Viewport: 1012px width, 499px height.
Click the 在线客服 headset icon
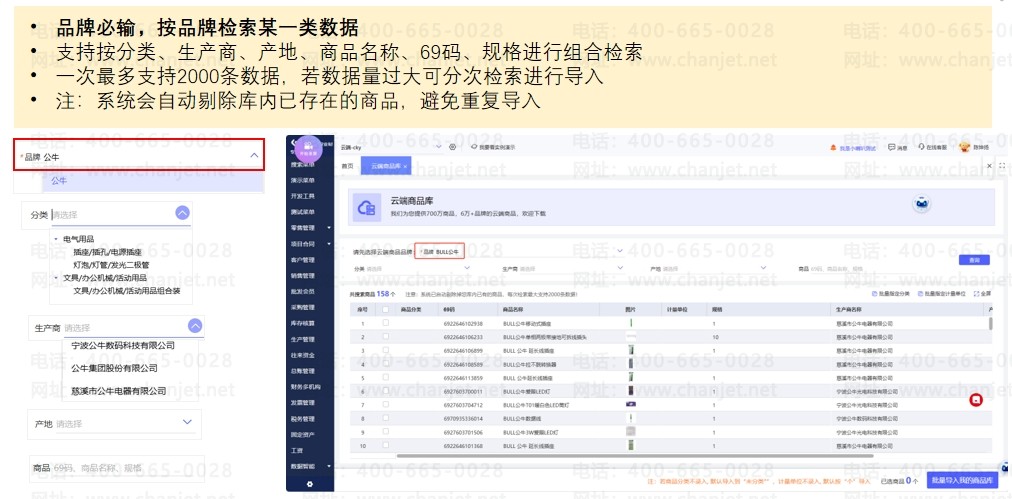click(921, 147)
